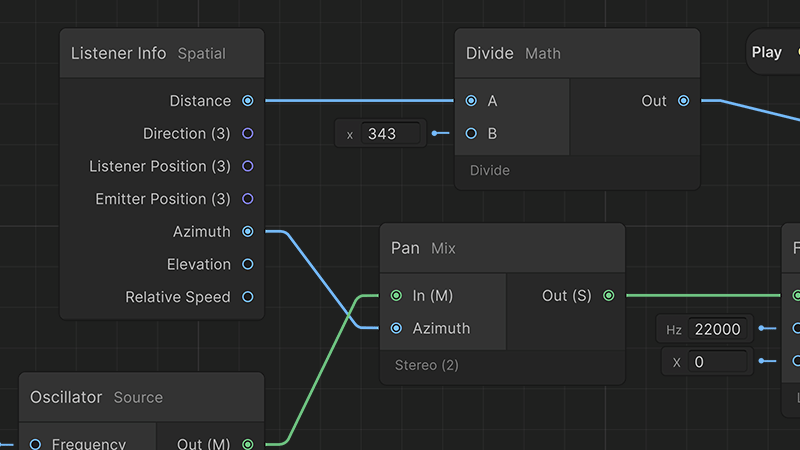Click the Frequency input pin on Oscillator
The width and height of the screenshot is (800, 450).
click(35, 444)
